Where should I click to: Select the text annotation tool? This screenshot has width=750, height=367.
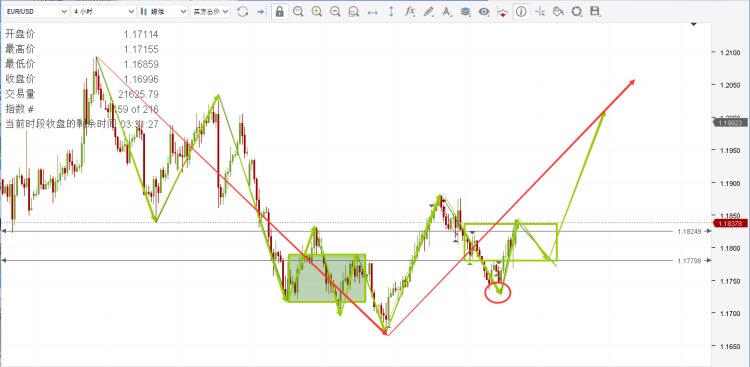(447, 12)
